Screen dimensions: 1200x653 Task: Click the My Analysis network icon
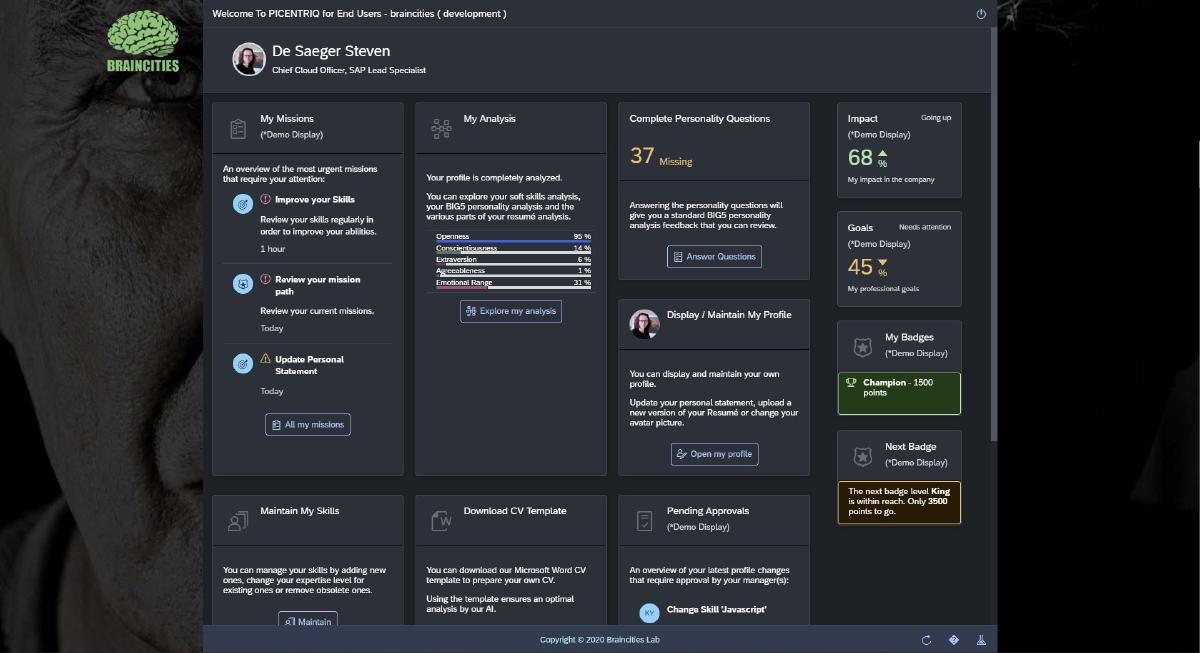pyautogui.click(x=441, y=128)
